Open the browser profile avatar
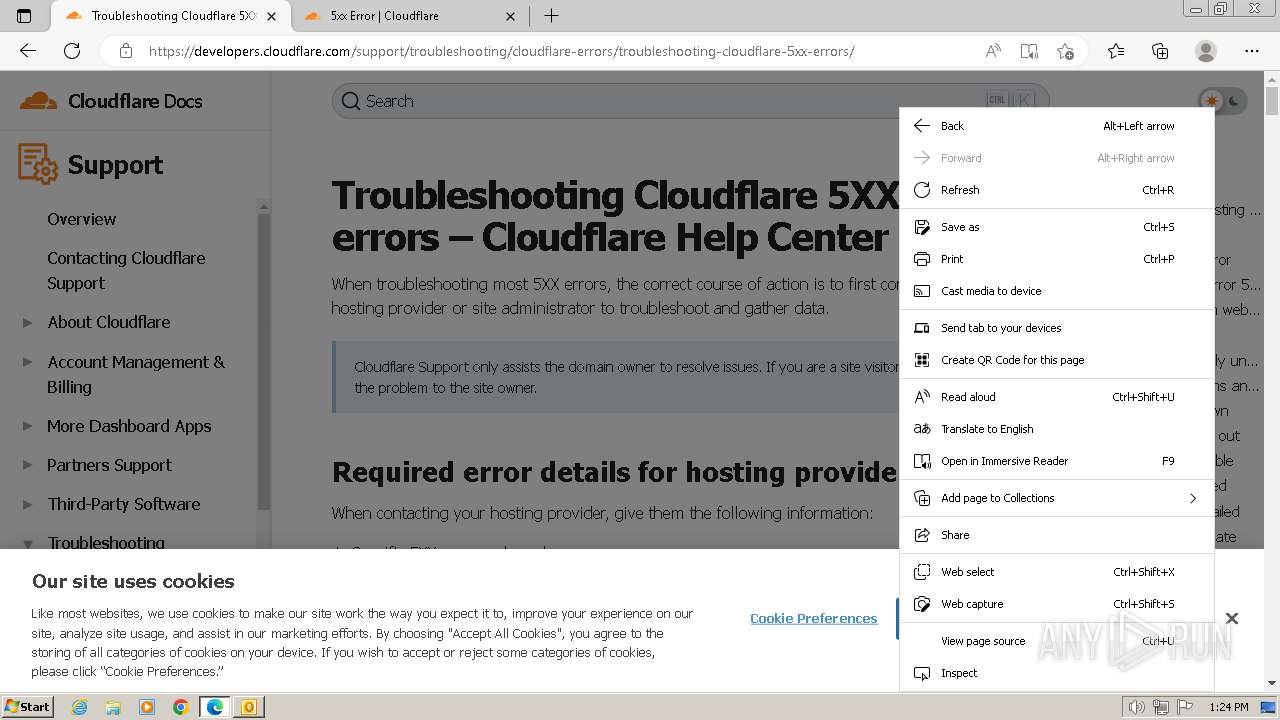Viewport: 1280px width, 720px height. coord(1206,51)
